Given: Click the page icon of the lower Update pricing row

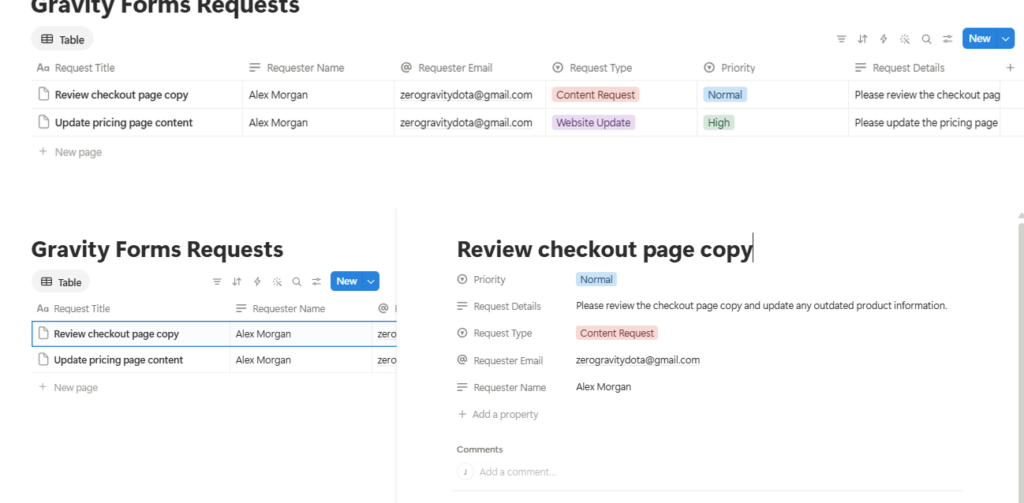Looking at the screenshot, I should click(x=44, y=359).
